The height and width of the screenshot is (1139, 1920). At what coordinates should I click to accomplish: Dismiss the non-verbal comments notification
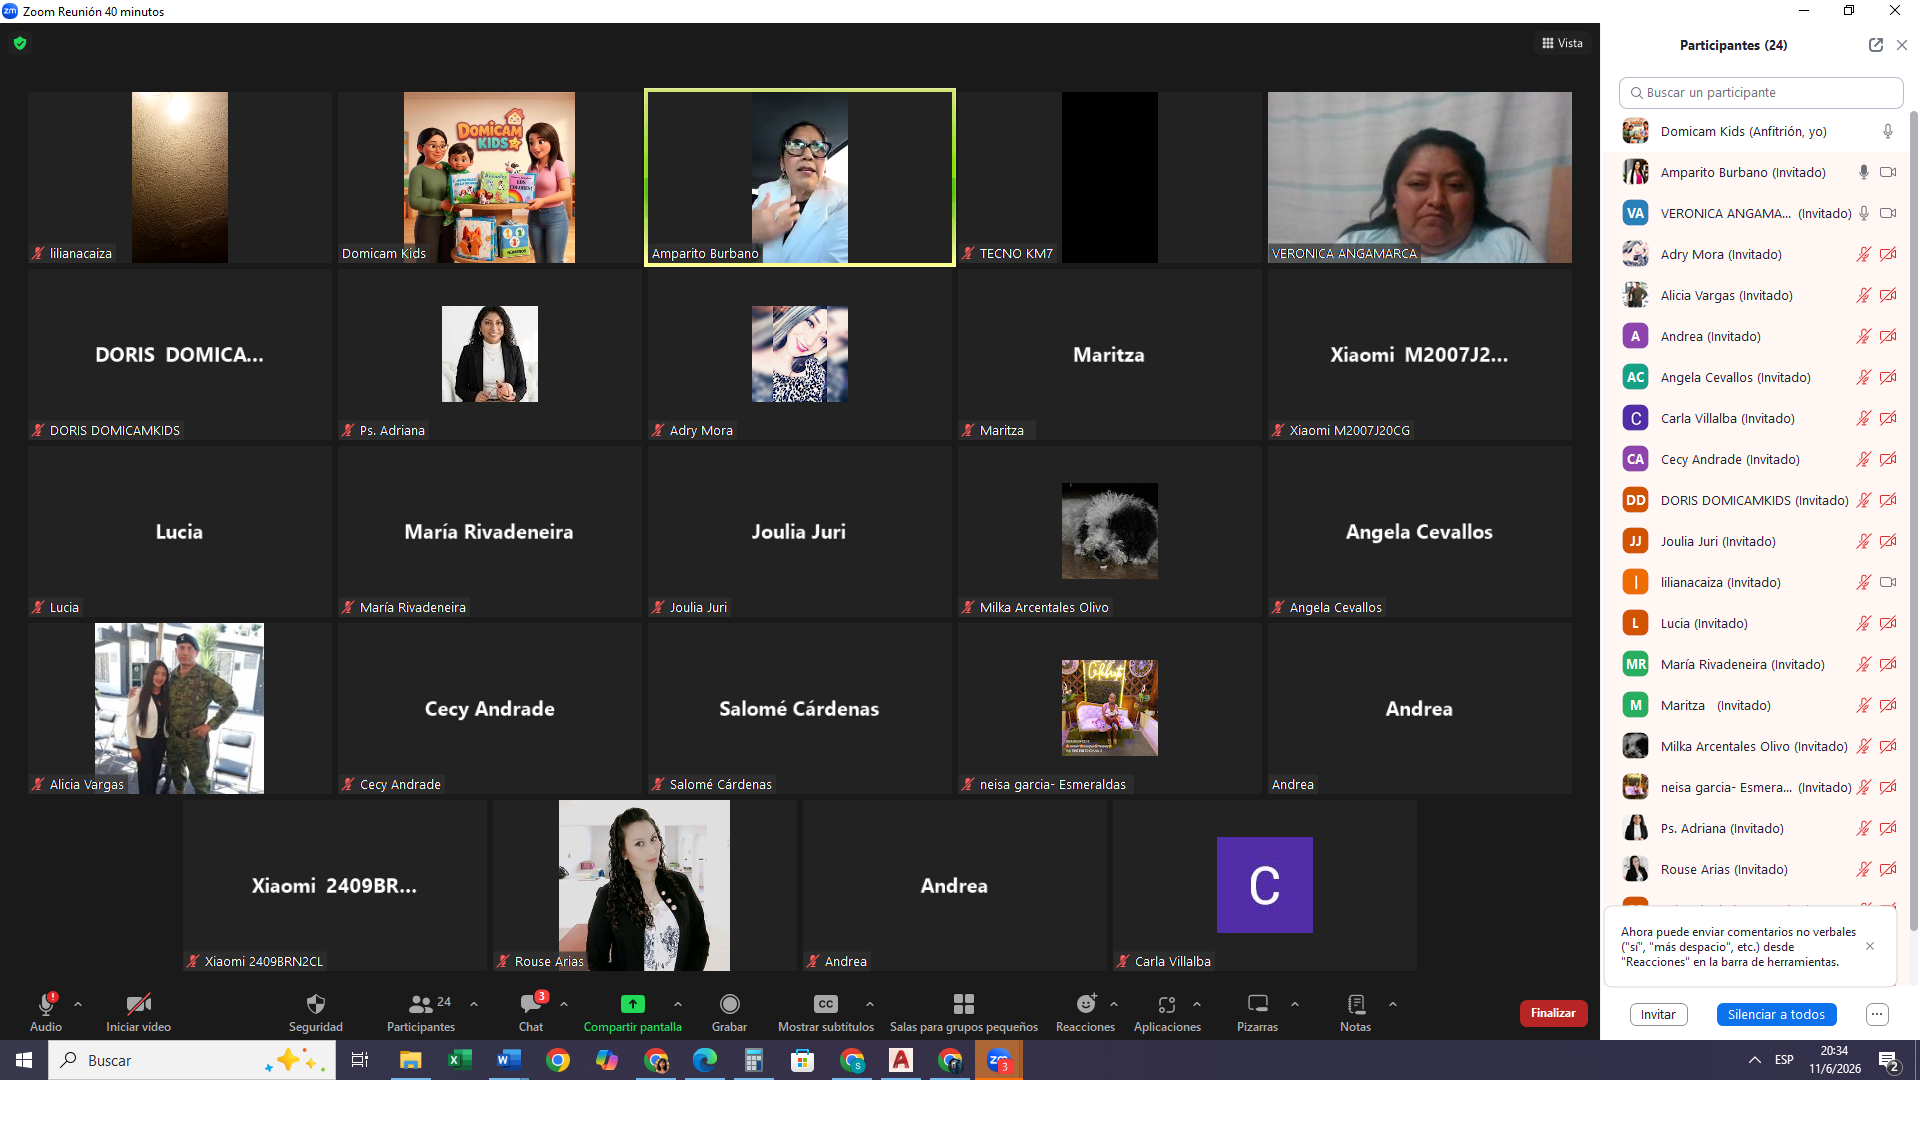1870,946
